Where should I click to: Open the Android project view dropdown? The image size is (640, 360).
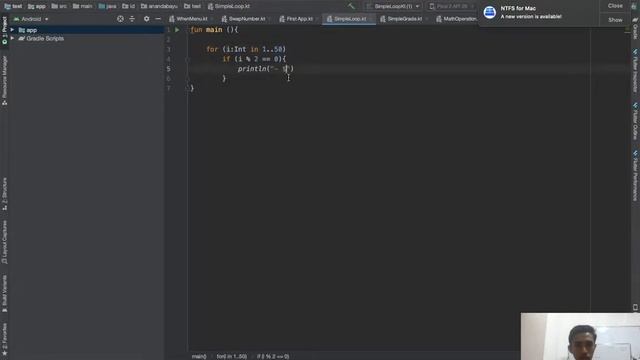31,19
